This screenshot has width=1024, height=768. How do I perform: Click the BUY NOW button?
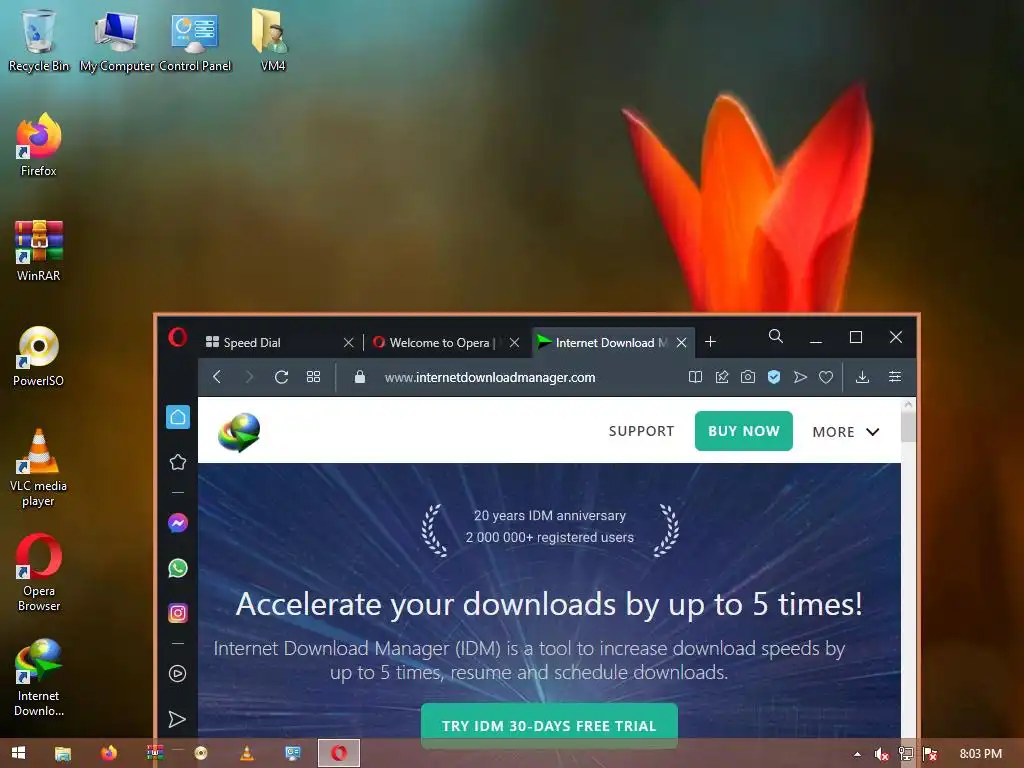[x=744, y=431]
